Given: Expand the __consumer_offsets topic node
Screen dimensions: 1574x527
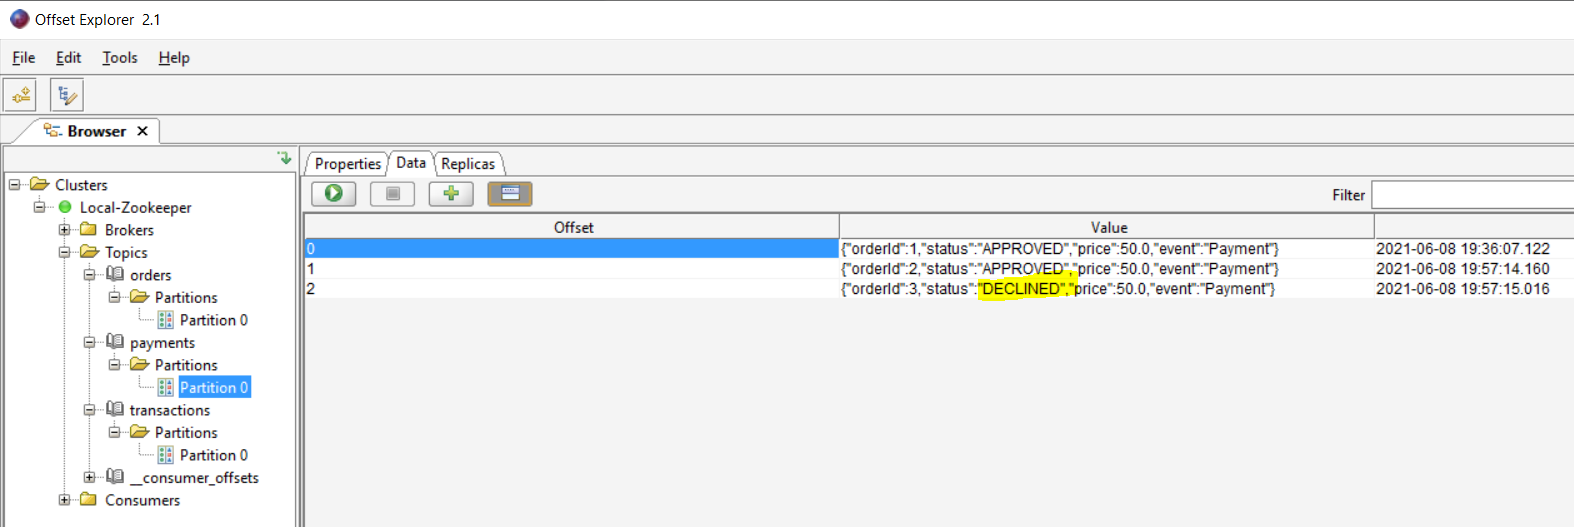Looking at the screenshot, I should [90, 477].
